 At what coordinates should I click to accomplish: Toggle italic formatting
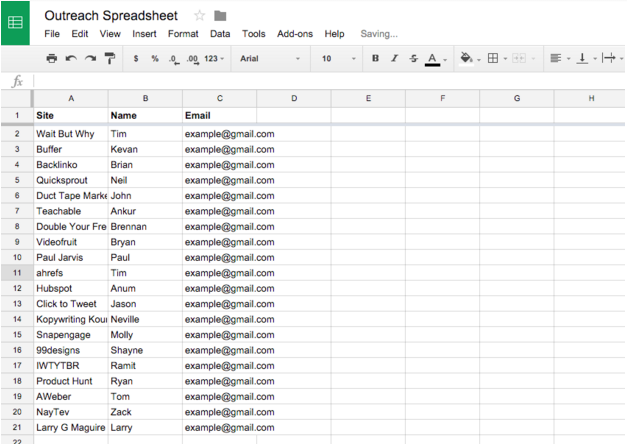pyautogui.click(x=394, y=59)
